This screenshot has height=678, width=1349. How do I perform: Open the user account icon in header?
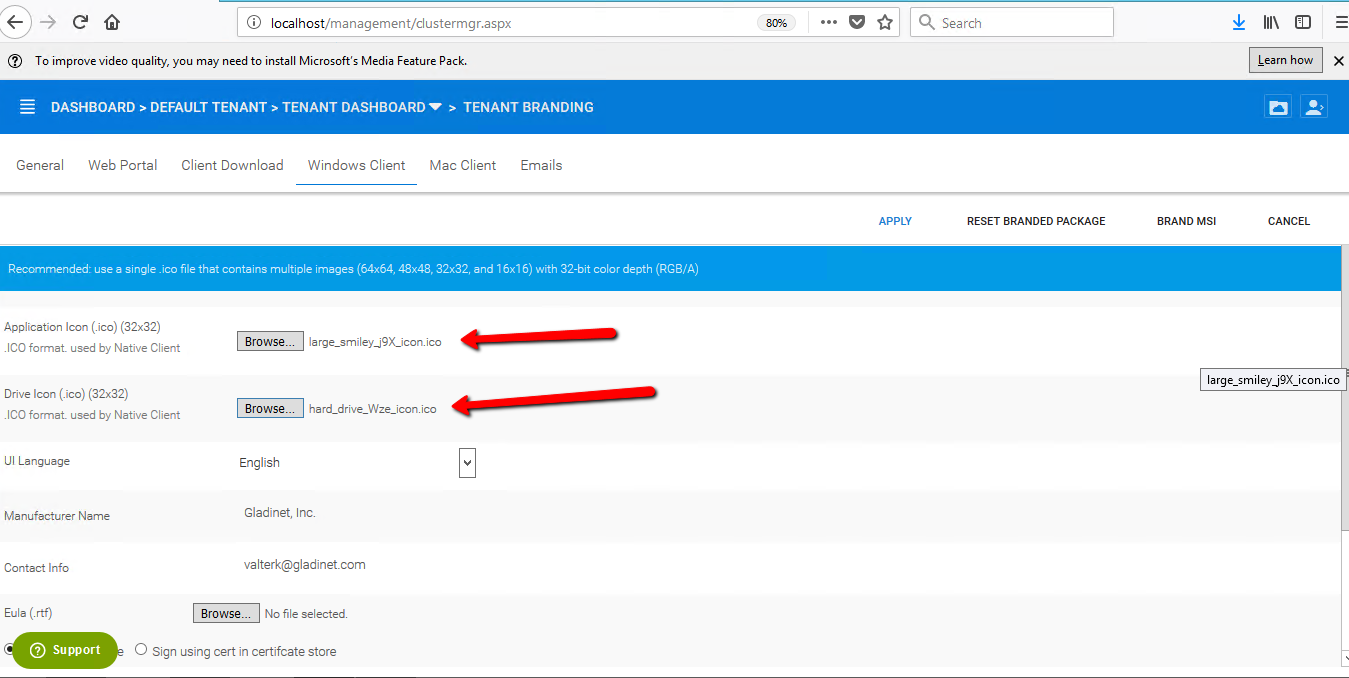(x=1313, y=107)
